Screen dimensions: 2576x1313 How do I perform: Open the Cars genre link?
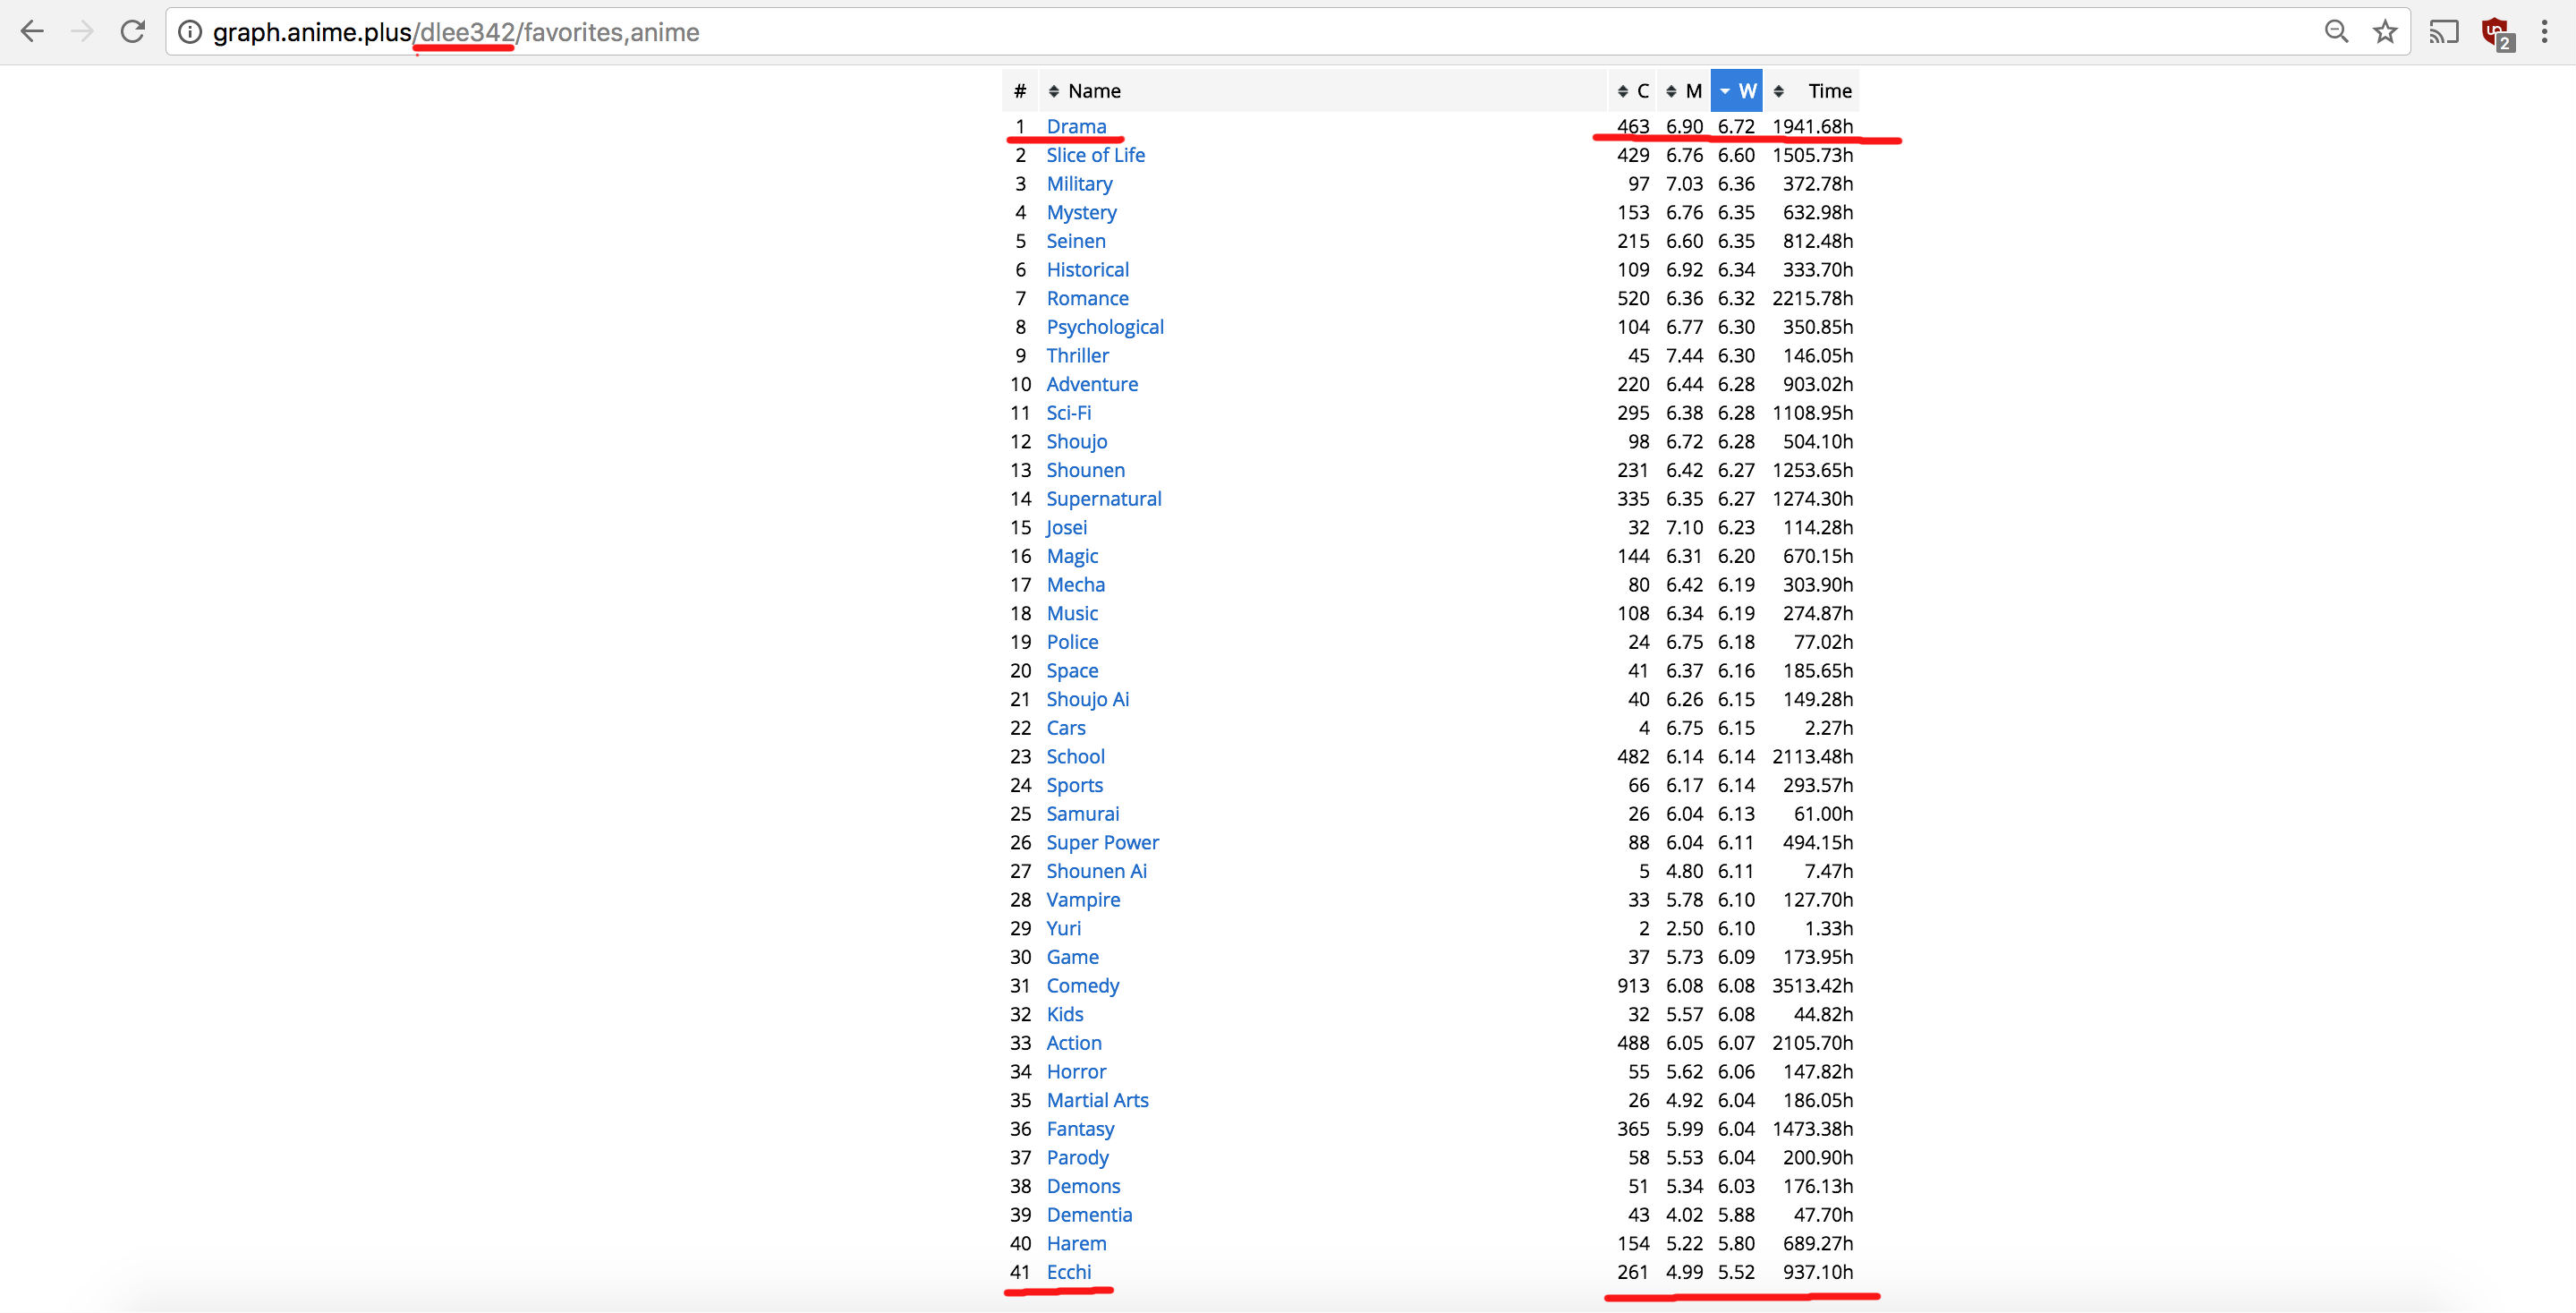coord(1065,728)
